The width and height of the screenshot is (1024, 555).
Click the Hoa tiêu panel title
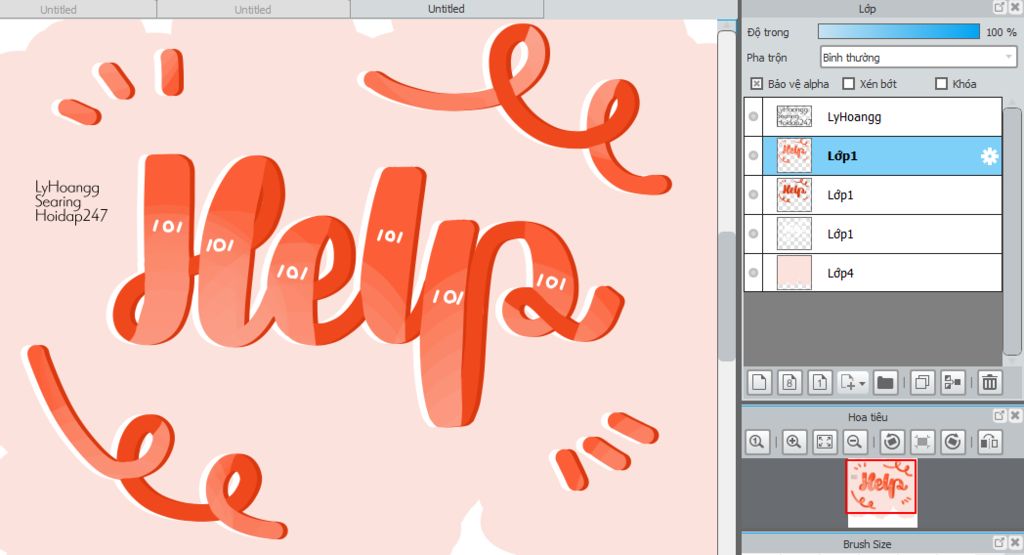[x=867, y=417]
